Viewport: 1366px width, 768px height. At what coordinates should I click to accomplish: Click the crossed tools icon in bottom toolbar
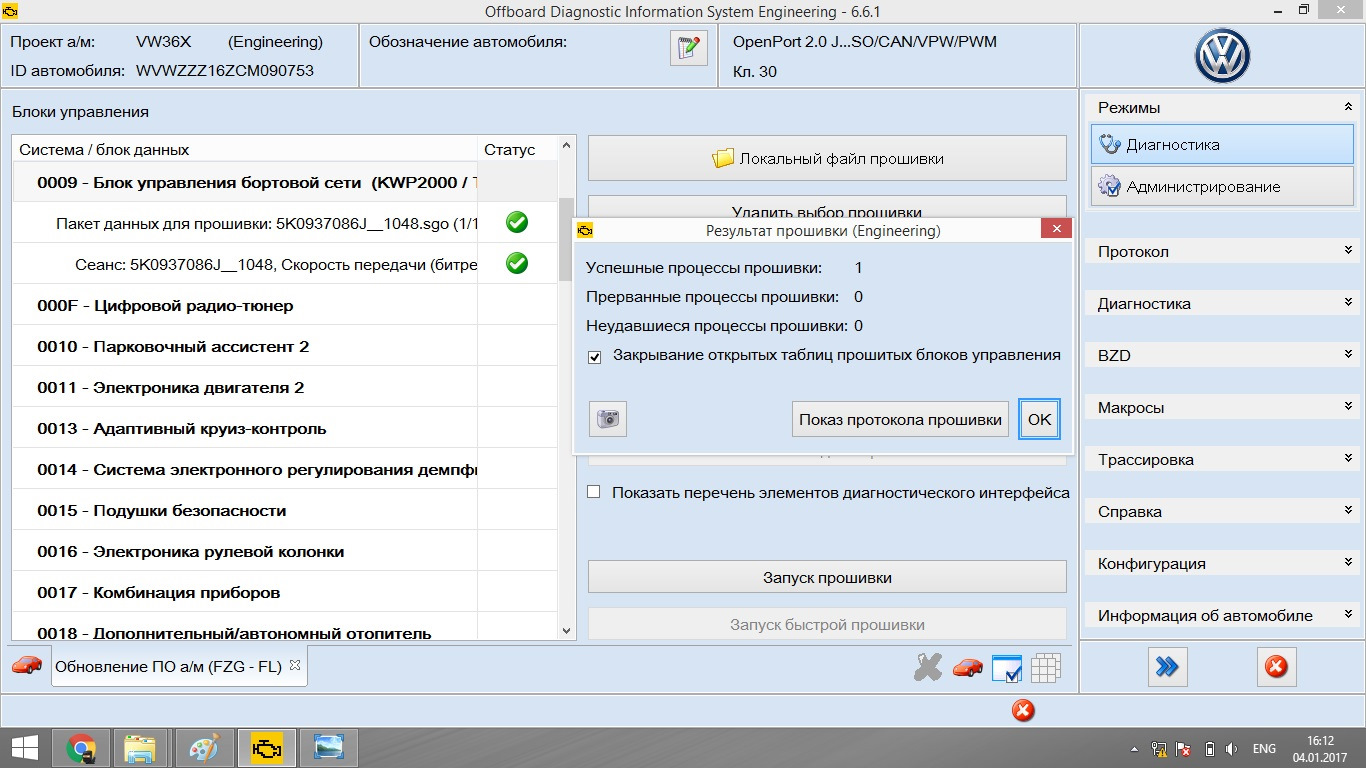[928, 667]
